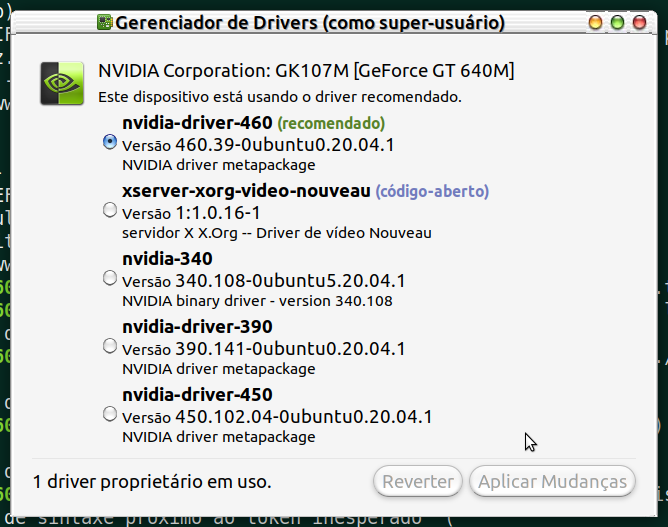The image size is (668, 527).
Task: Click the xserver-xorg-video-nouveau bold name
Action: [246, 191]
